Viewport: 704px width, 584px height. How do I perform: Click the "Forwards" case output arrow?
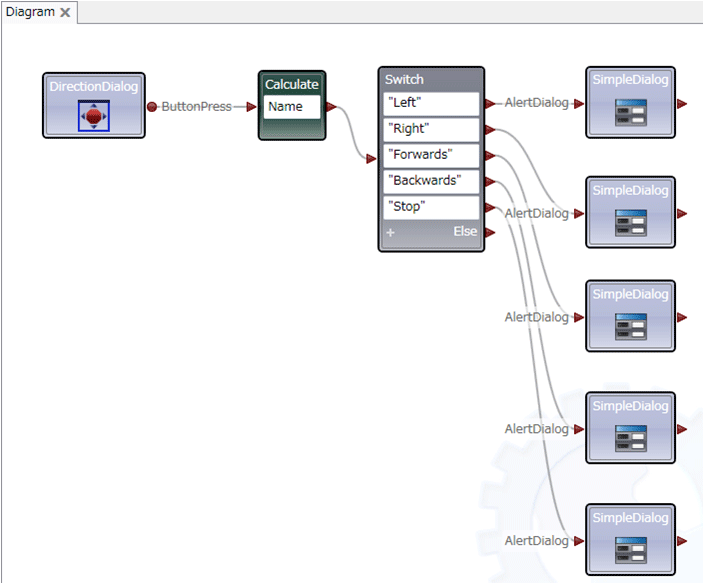coord(490,156)
